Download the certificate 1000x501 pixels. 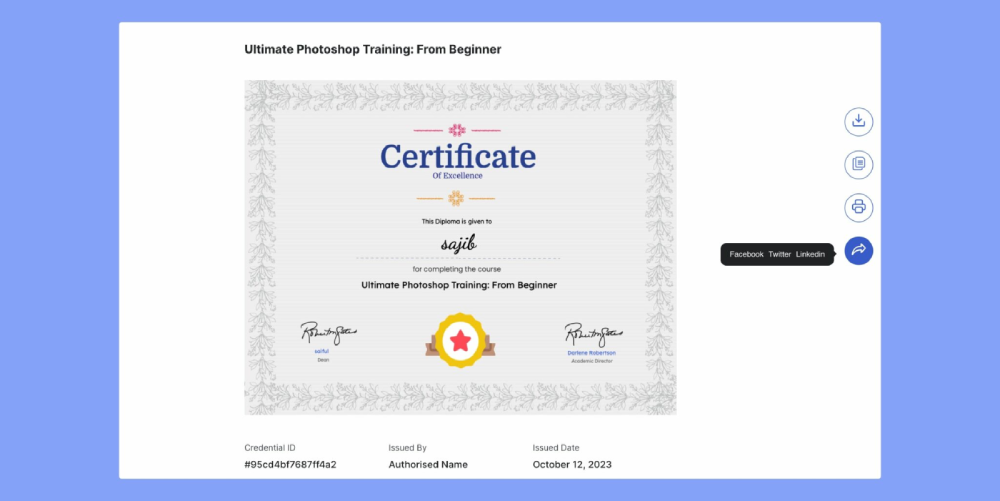pos(858,122)
